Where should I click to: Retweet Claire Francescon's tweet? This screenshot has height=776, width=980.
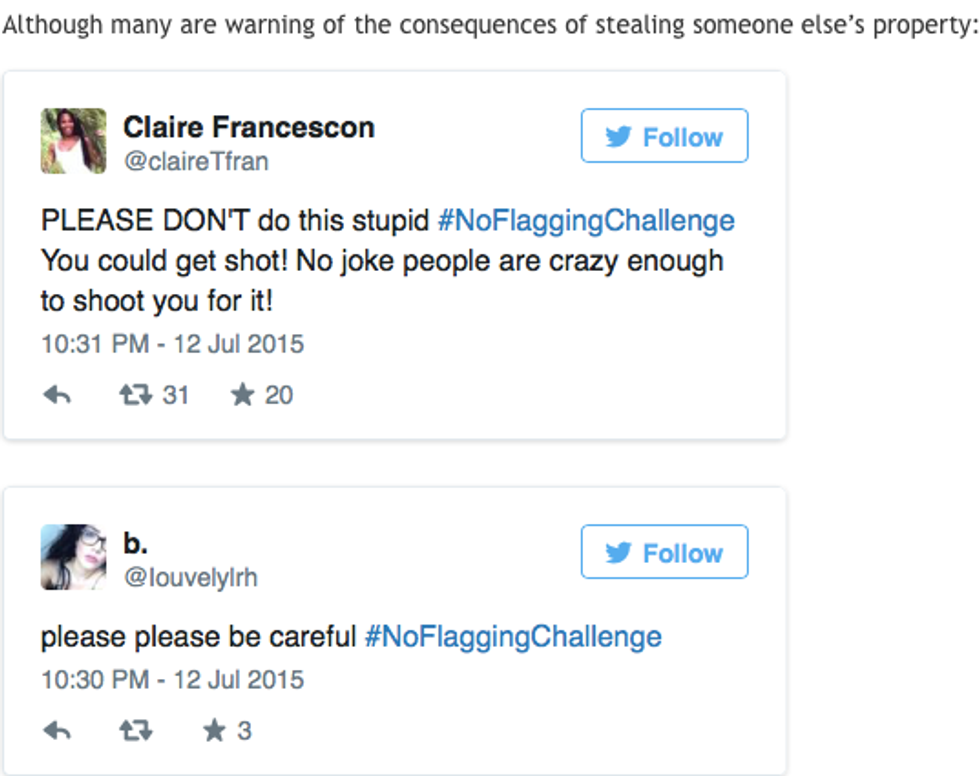[134, 396]
